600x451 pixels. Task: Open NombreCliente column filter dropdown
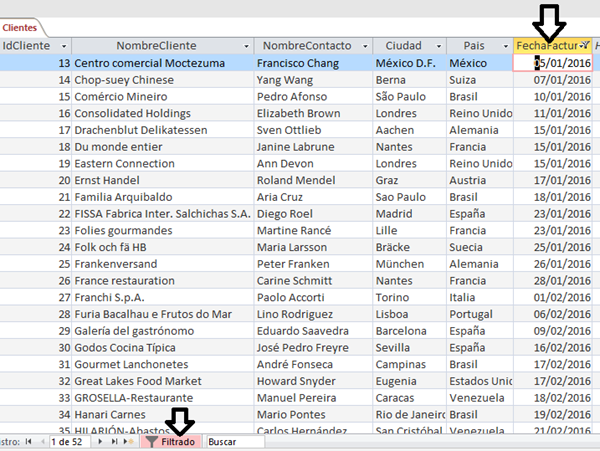246,46
